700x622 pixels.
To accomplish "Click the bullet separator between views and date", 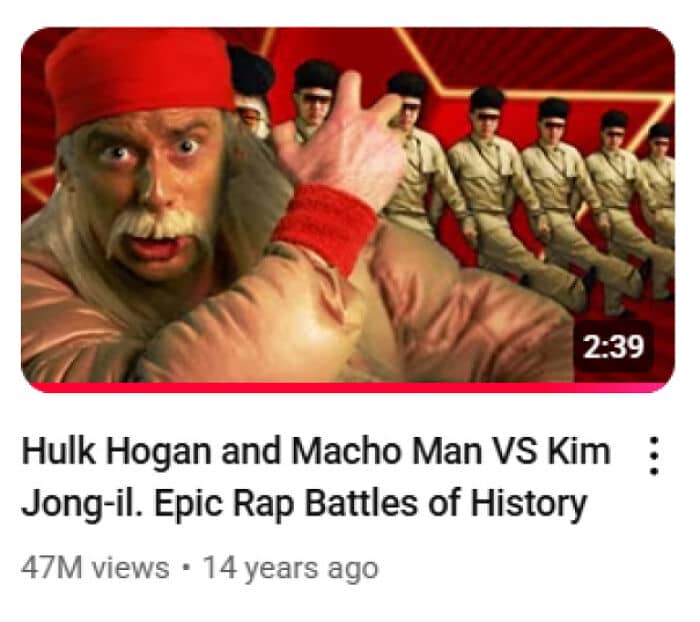I will (187, 569).
